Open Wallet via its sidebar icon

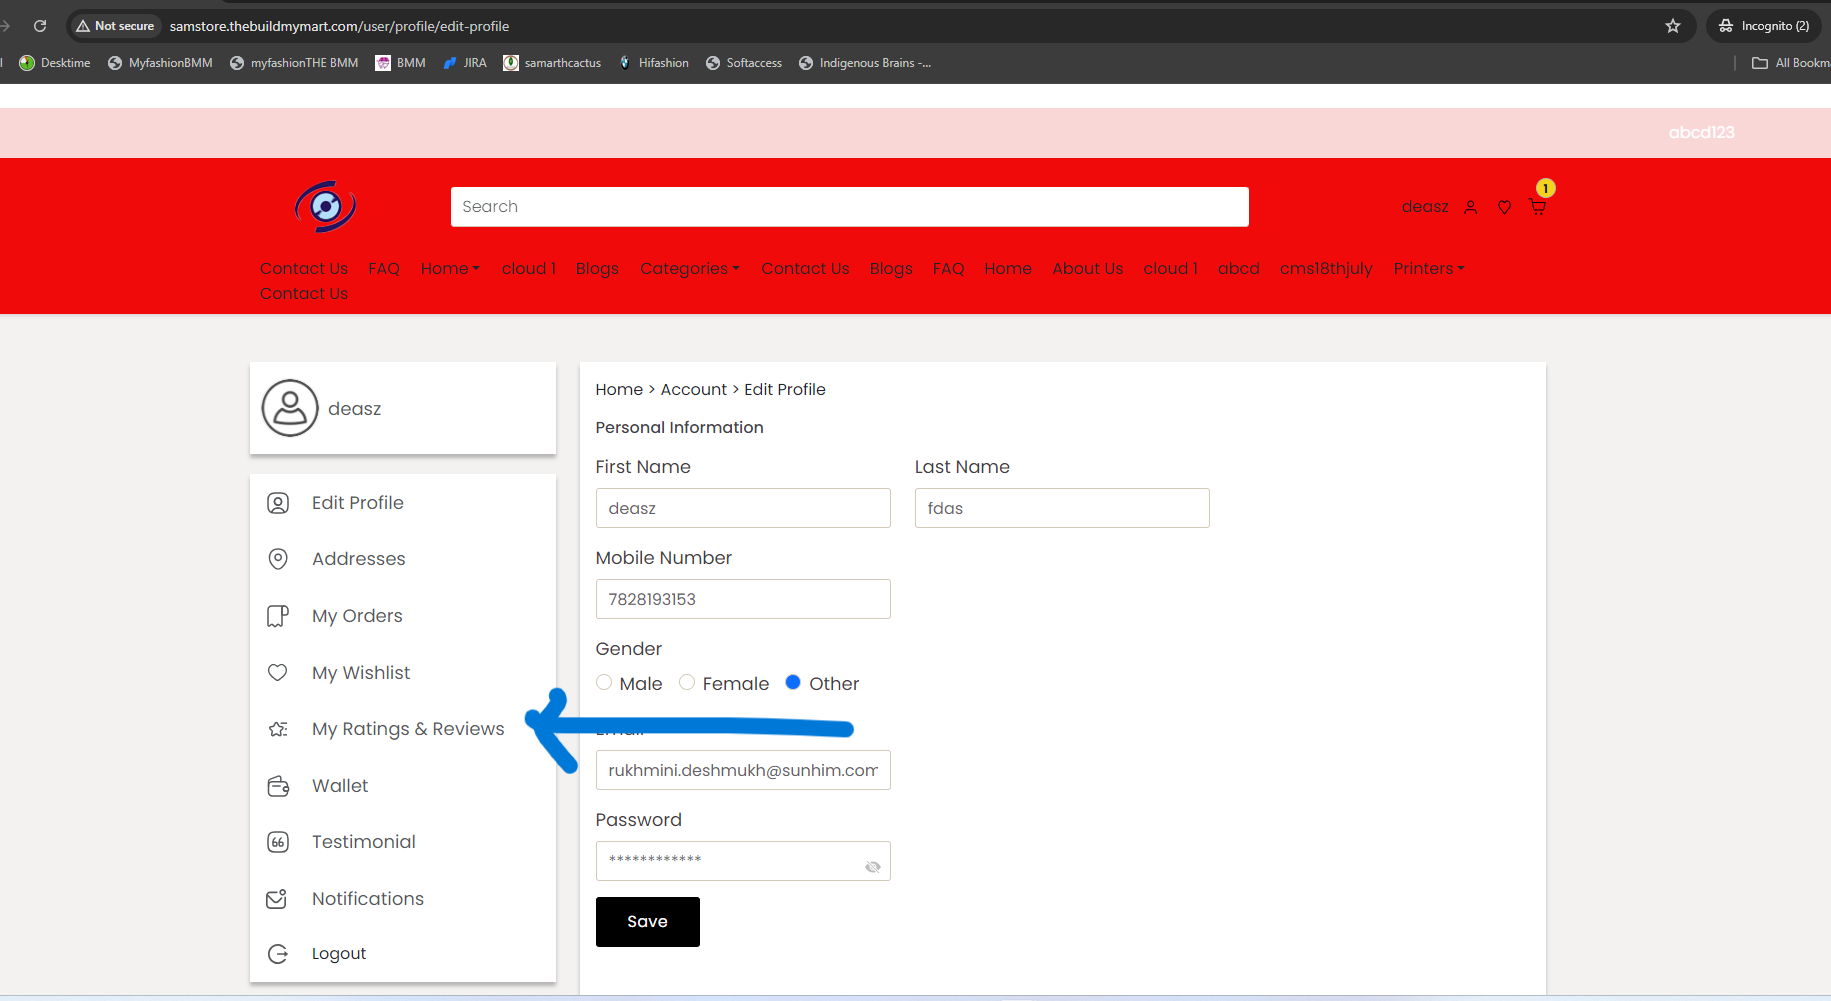[x=278, y=786]
